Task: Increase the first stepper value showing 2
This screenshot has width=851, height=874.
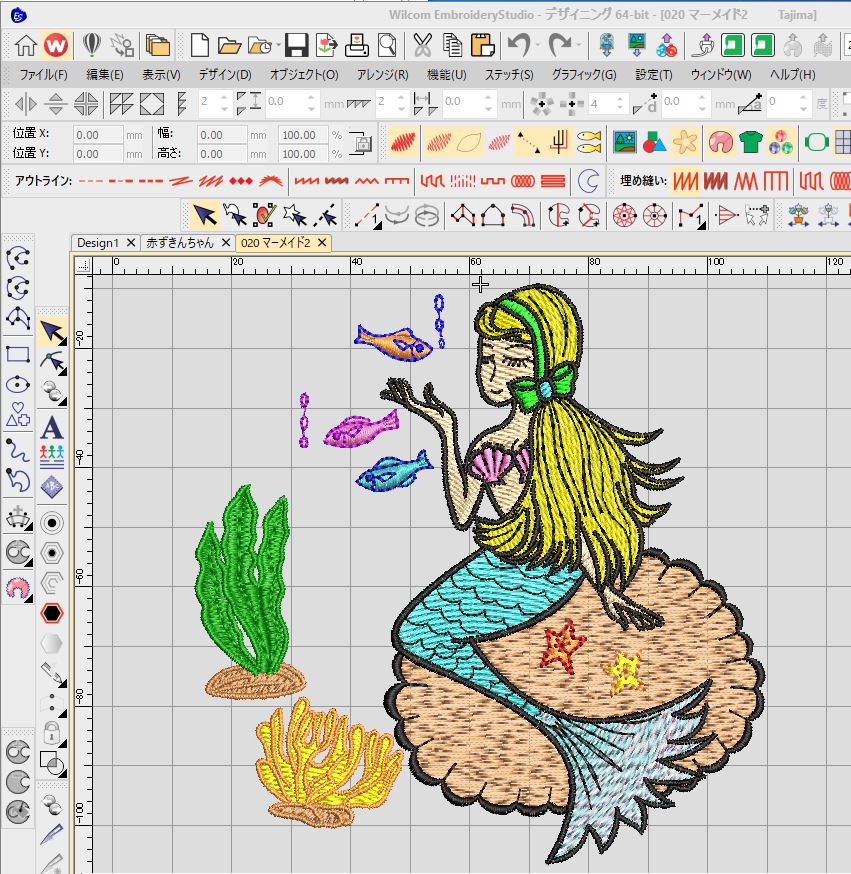Action: pyautogui.click(x=224, y=98)
